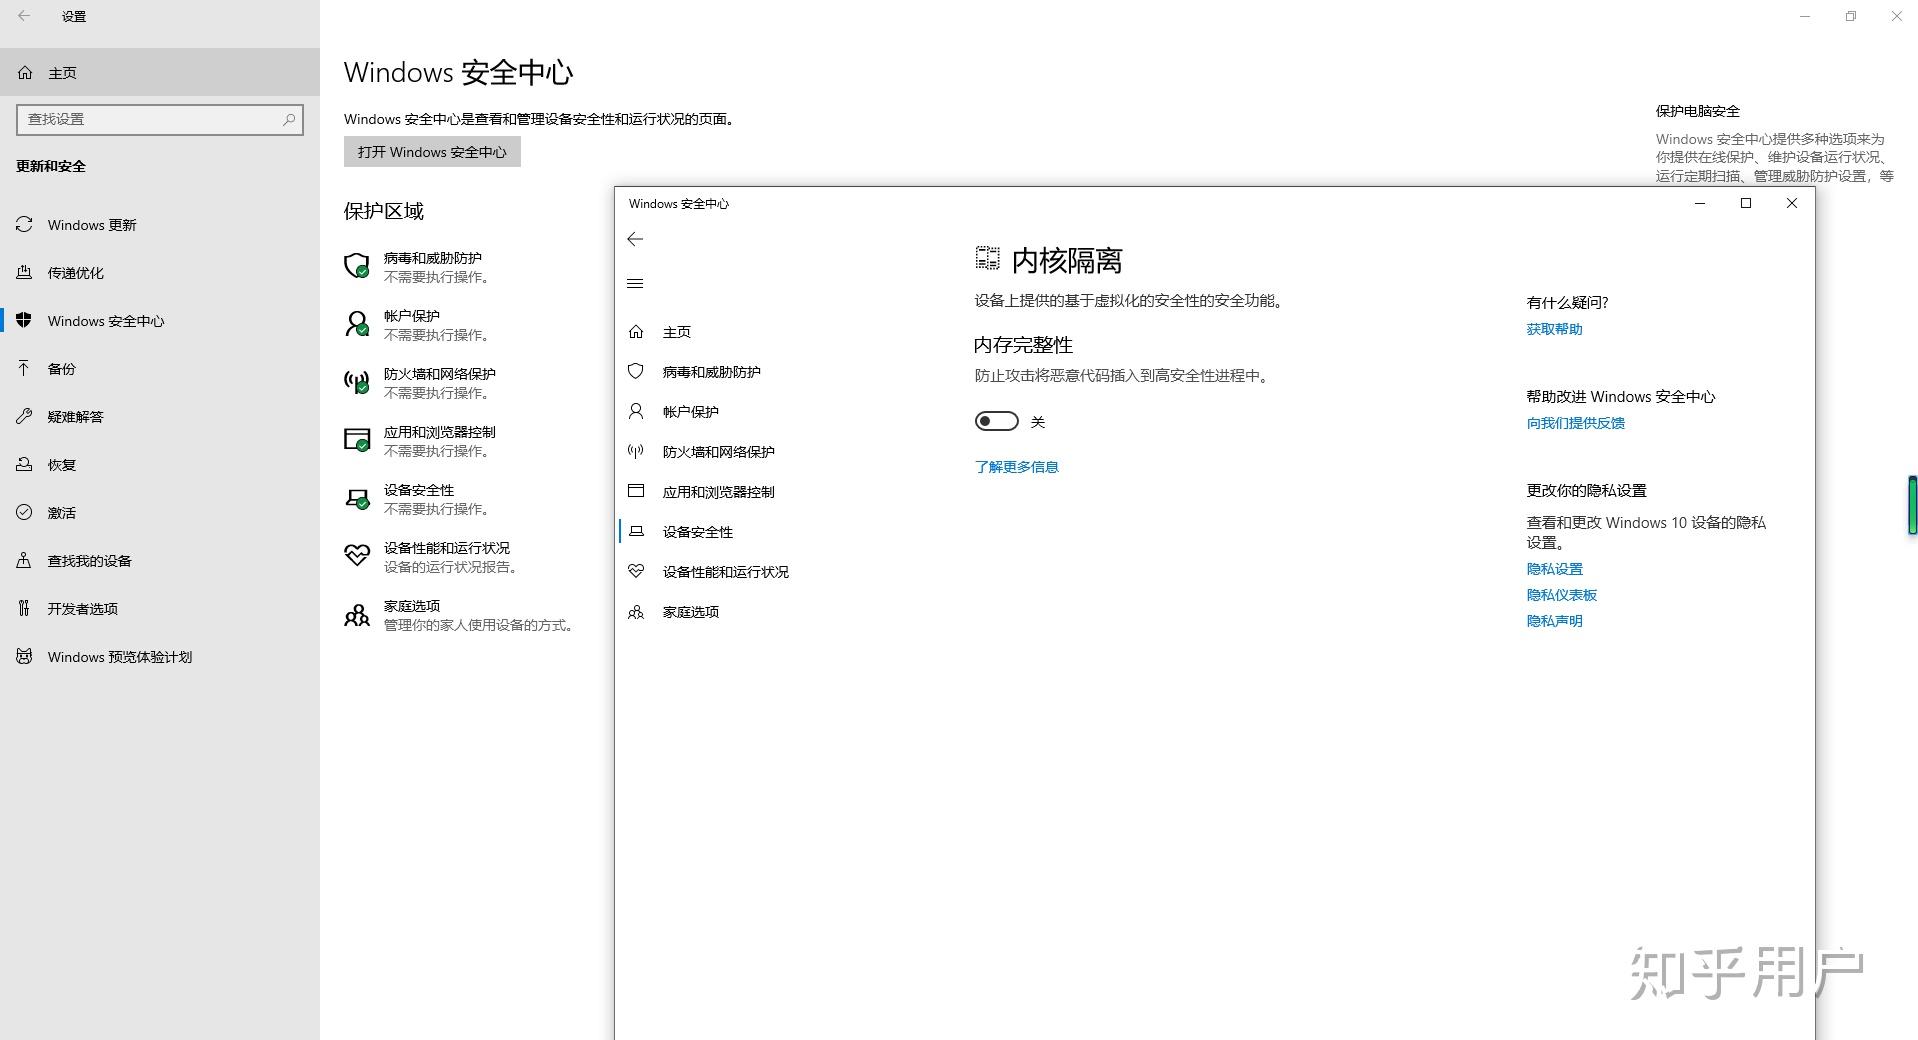
Task: Go back in Windows 安全中心 window
Action: coord(635,239)
